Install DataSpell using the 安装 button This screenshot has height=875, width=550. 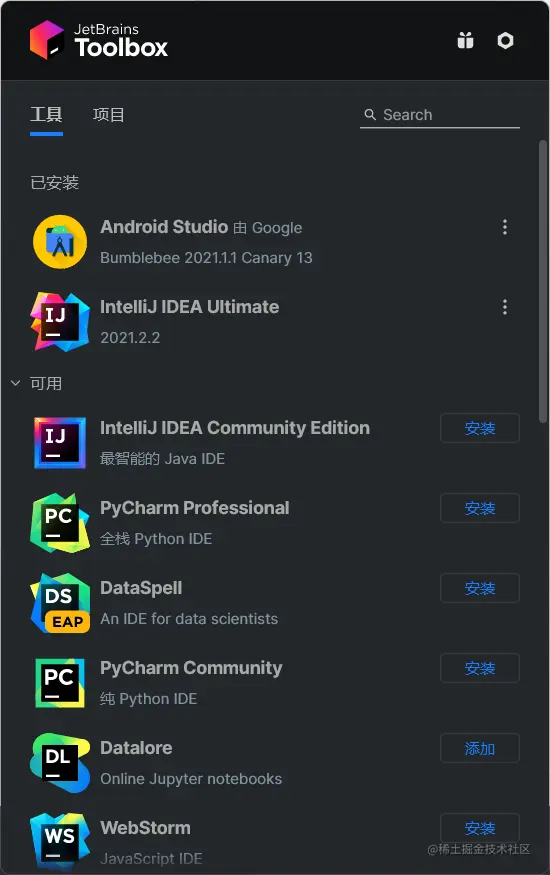pyautogui.click(x=480, y=588)
